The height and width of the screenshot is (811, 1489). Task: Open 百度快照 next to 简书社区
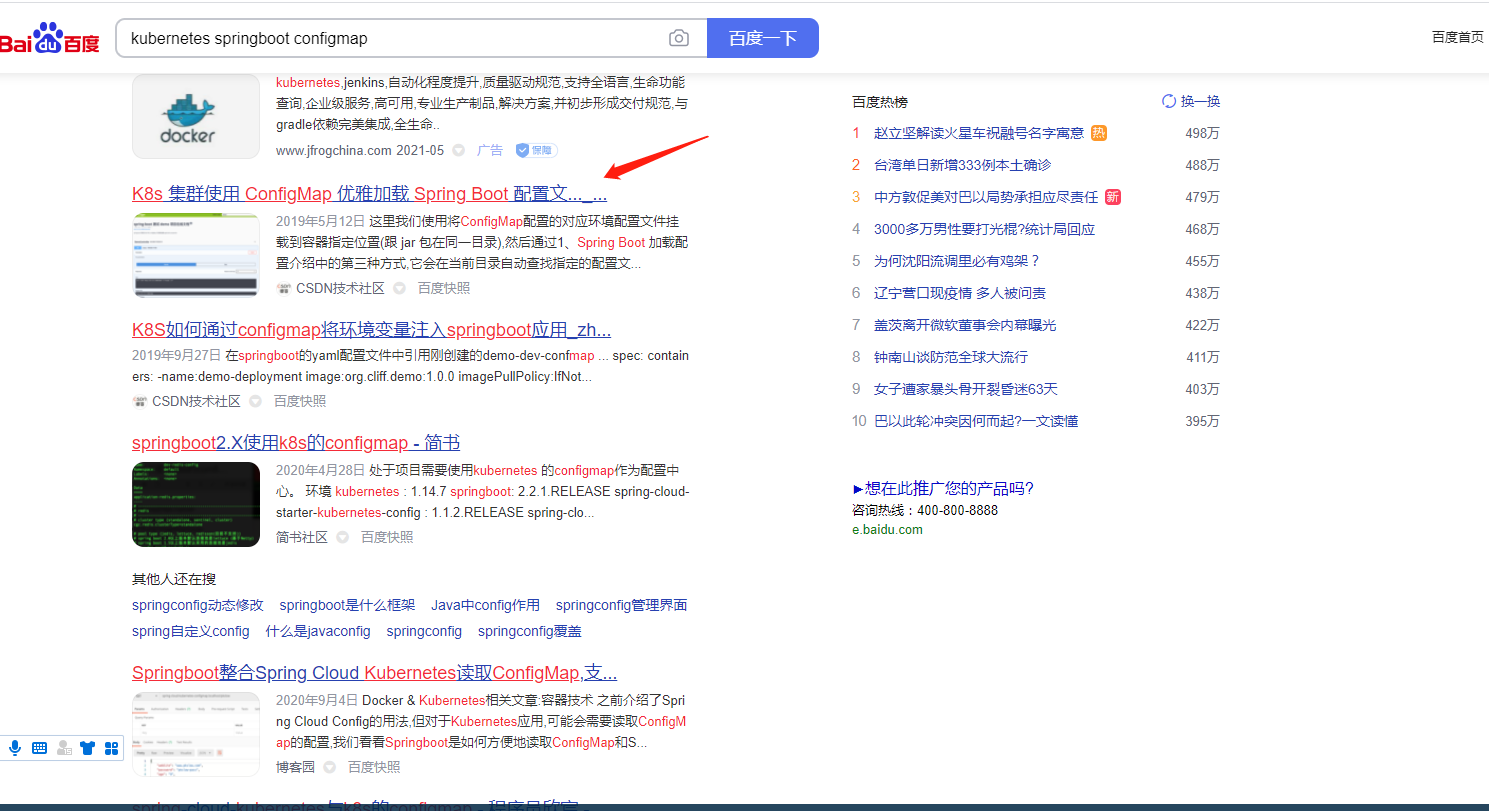(x=386, y=537)
